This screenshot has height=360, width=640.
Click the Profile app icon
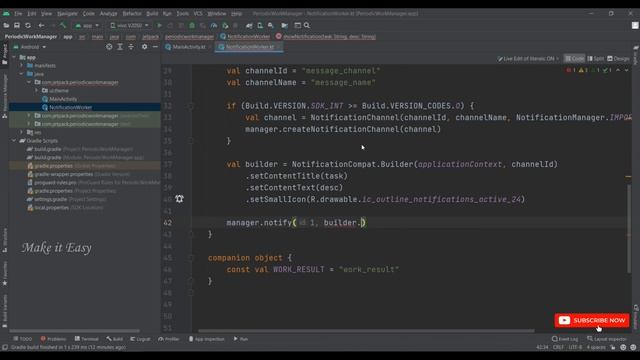(x=214, y=25)
